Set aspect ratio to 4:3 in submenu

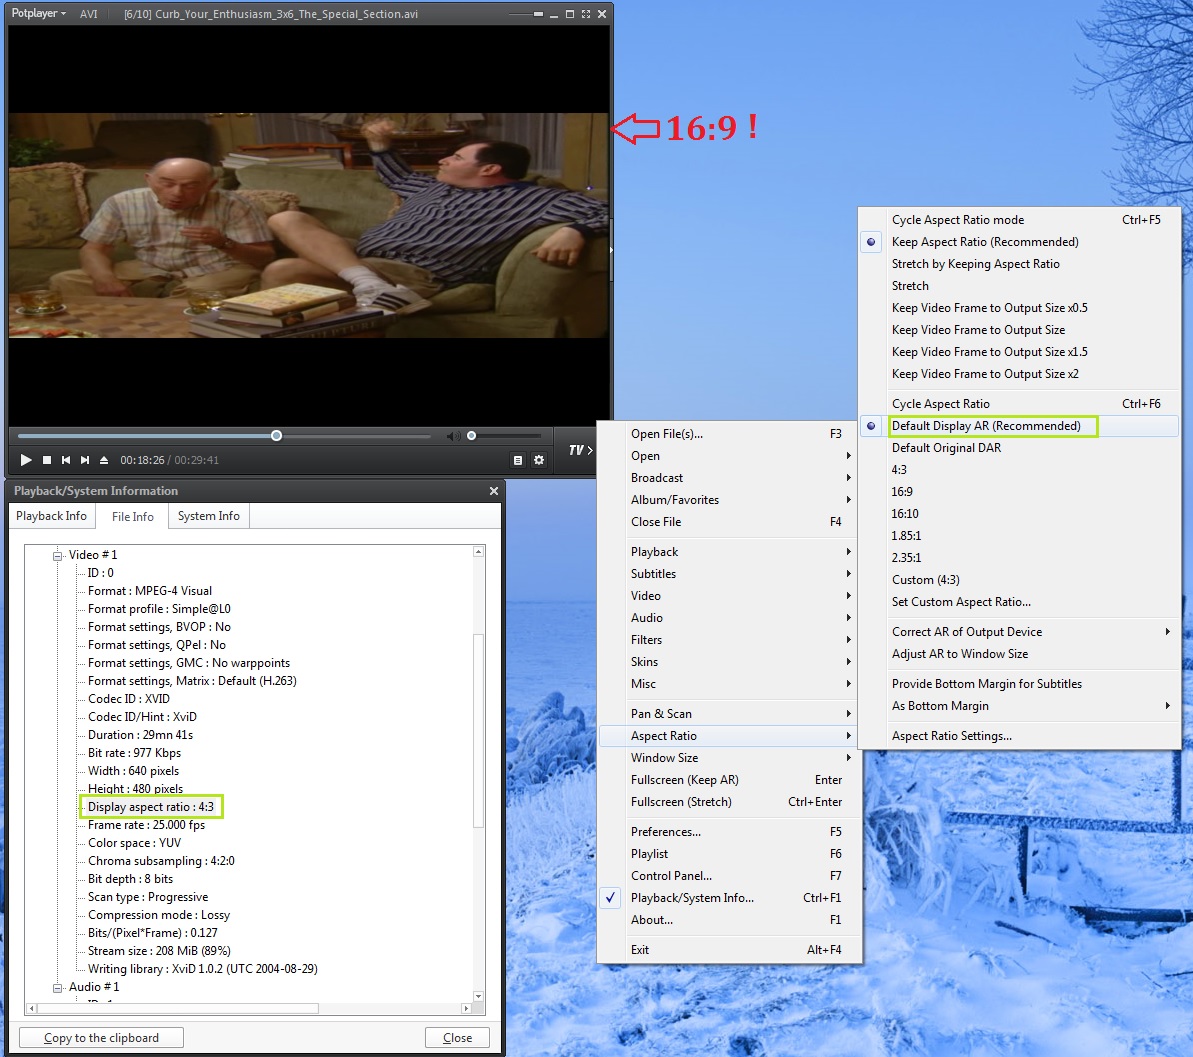tap(1020, 470)
